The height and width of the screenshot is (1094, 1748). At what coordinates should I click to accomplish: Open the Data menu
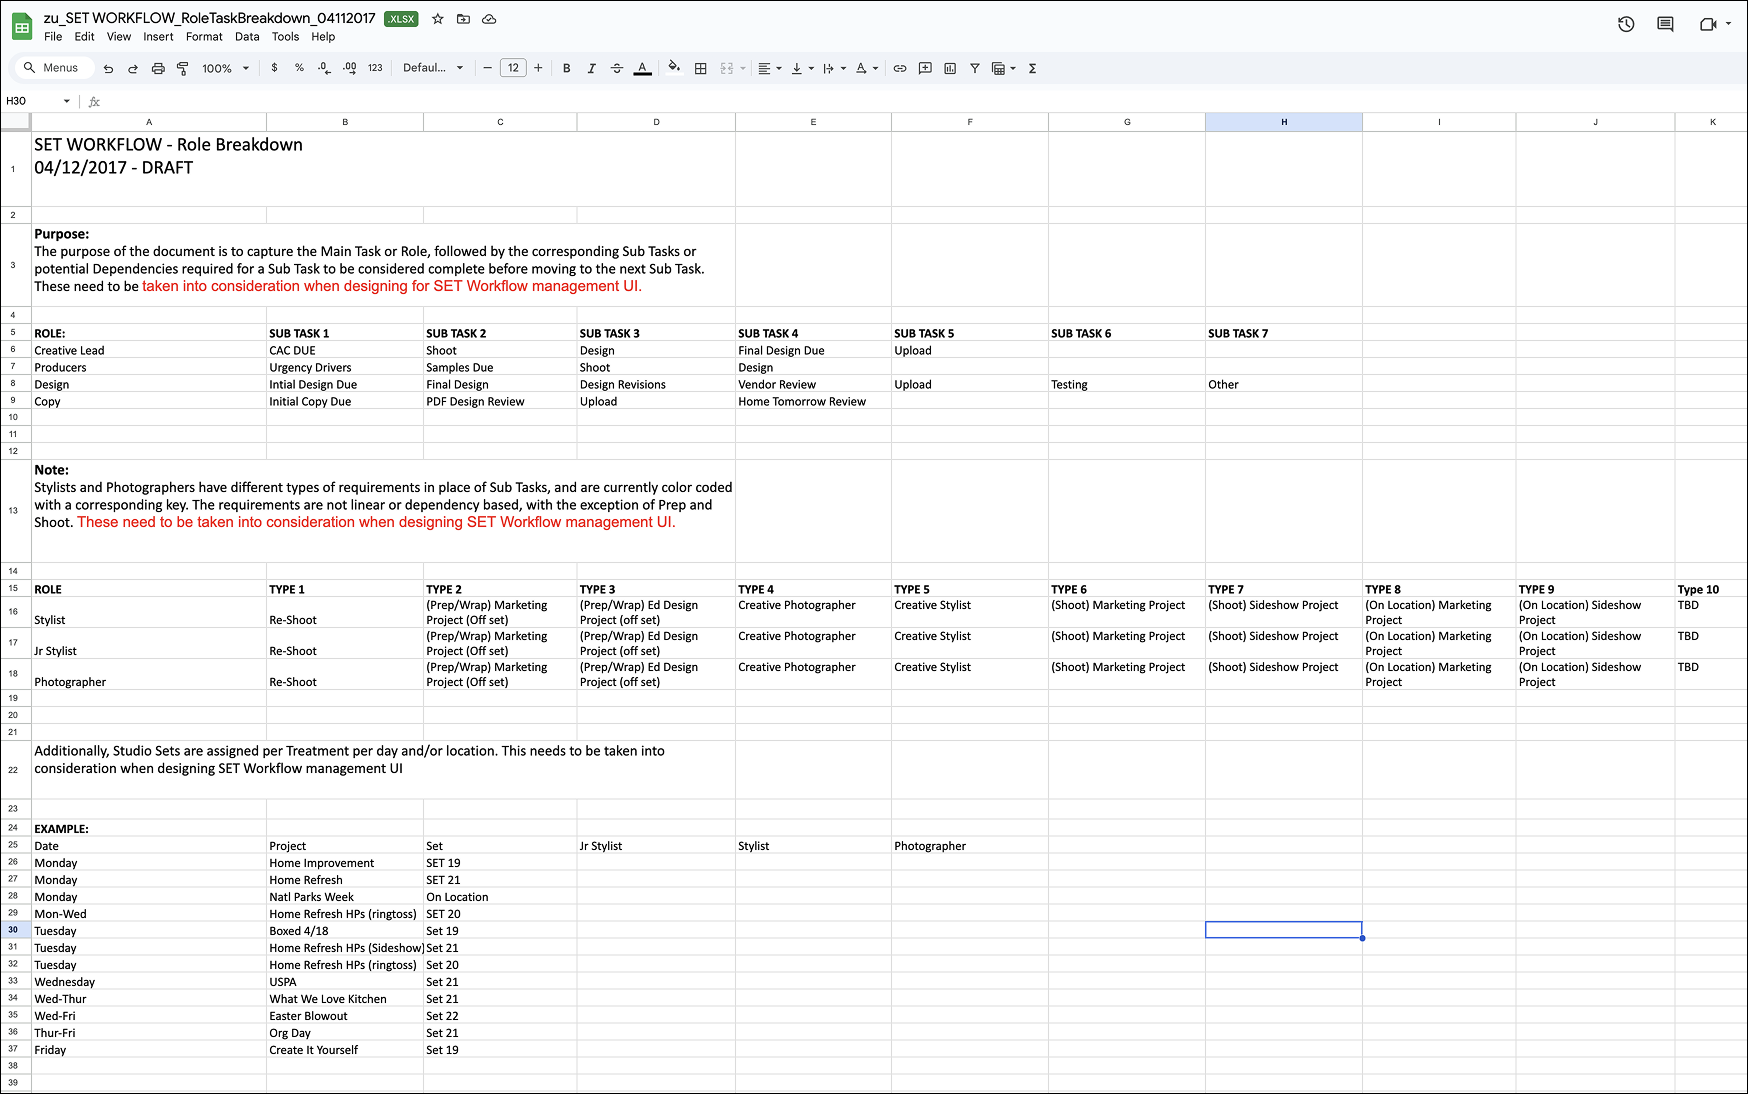(x=247, y=37)
